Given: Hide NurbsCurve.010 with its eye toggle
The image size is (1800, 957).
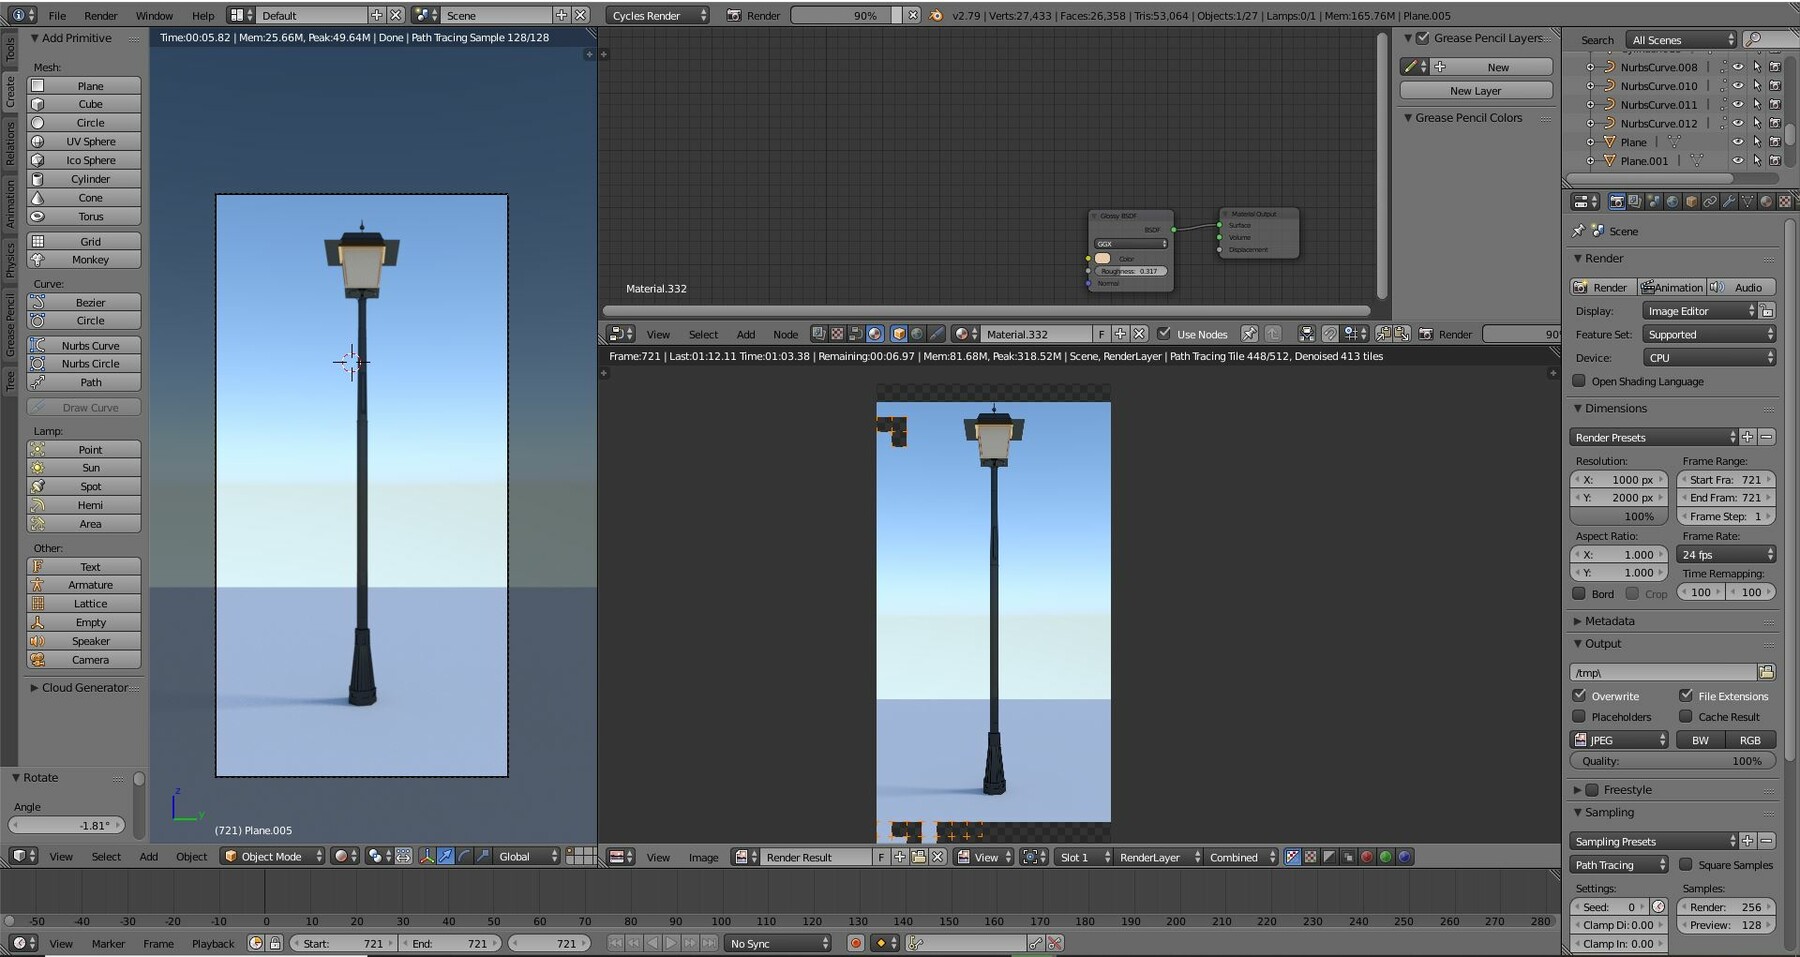Looking at the screenshot, I should (x=1738, y=86).
